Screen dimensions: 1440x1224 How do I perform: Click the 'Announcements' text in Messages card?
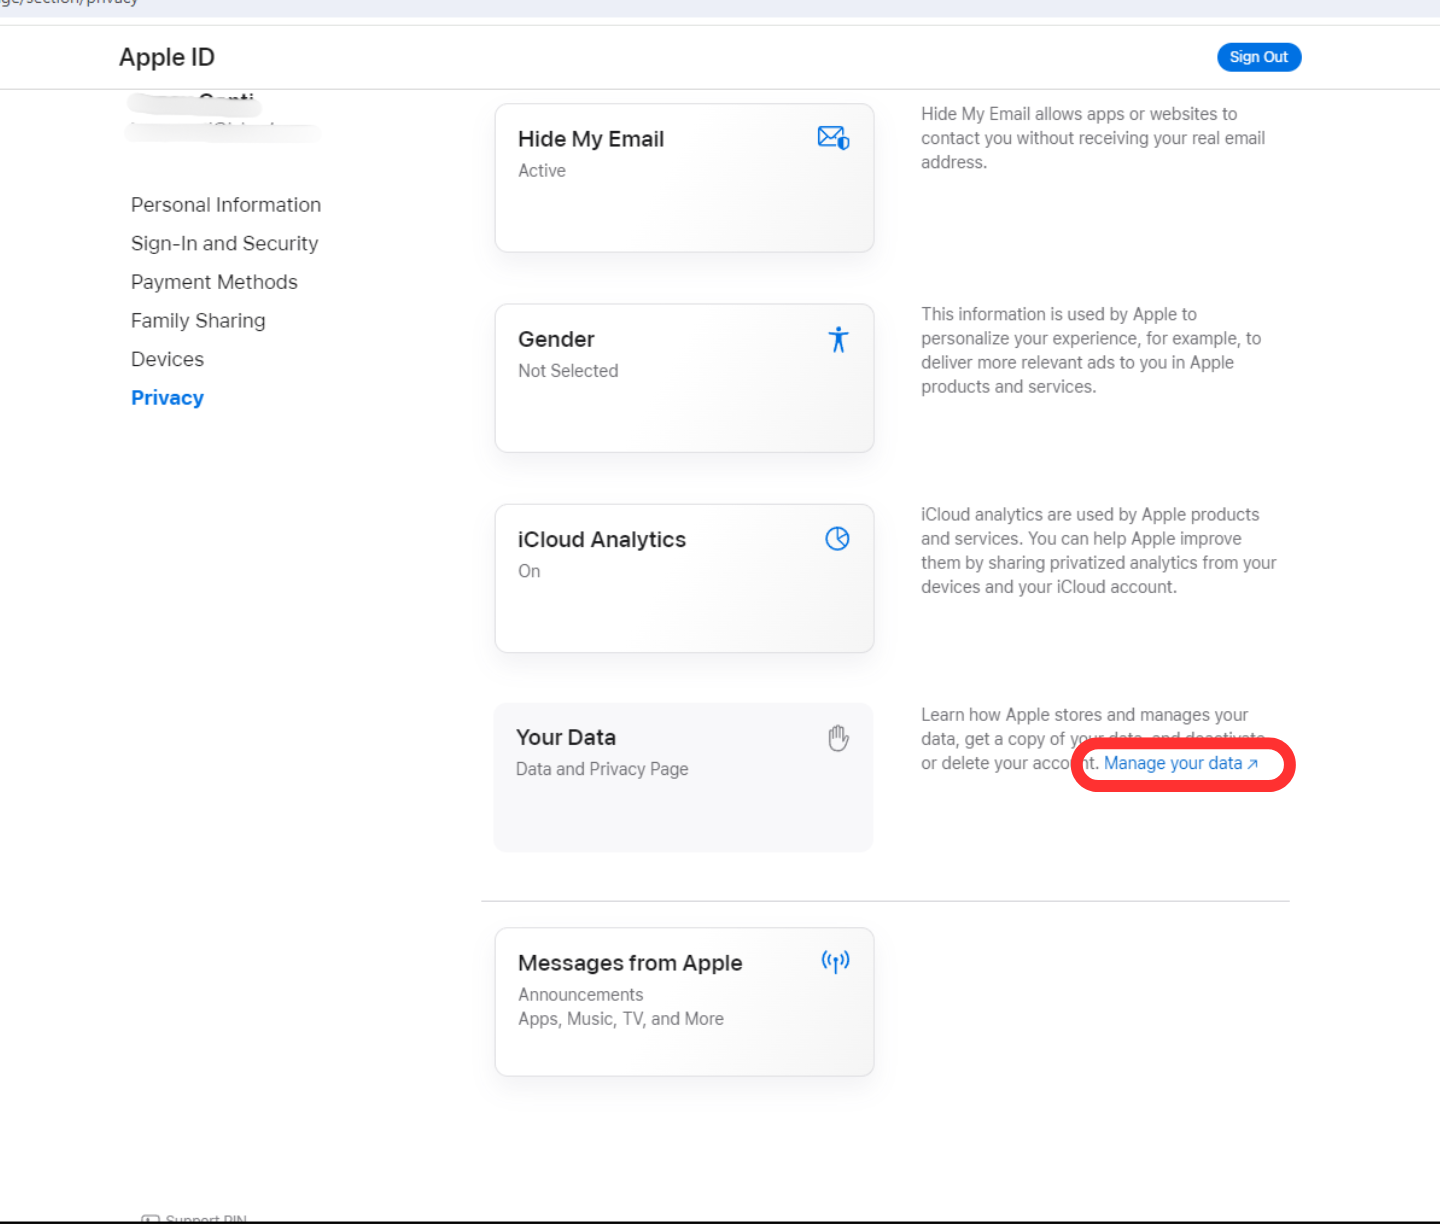581,995
